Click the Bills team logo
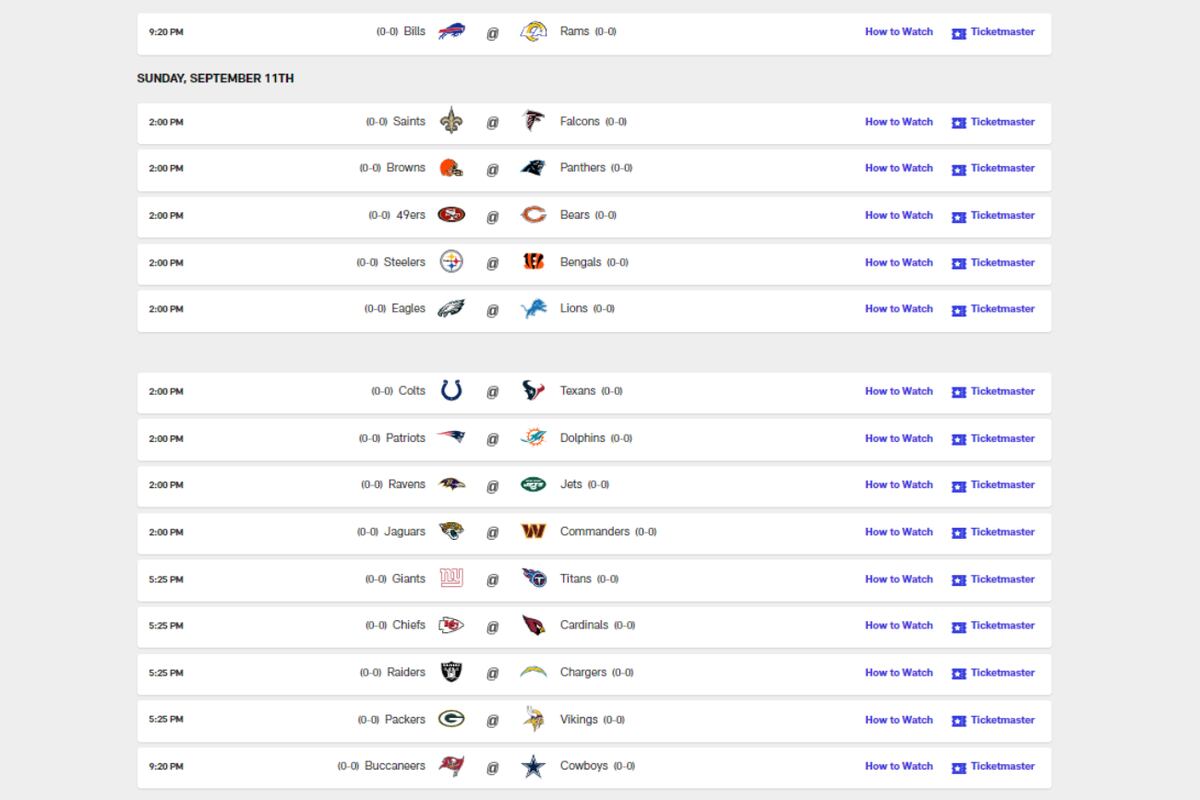Viewport: 1200px width, 800px height. tap(452, 31)
